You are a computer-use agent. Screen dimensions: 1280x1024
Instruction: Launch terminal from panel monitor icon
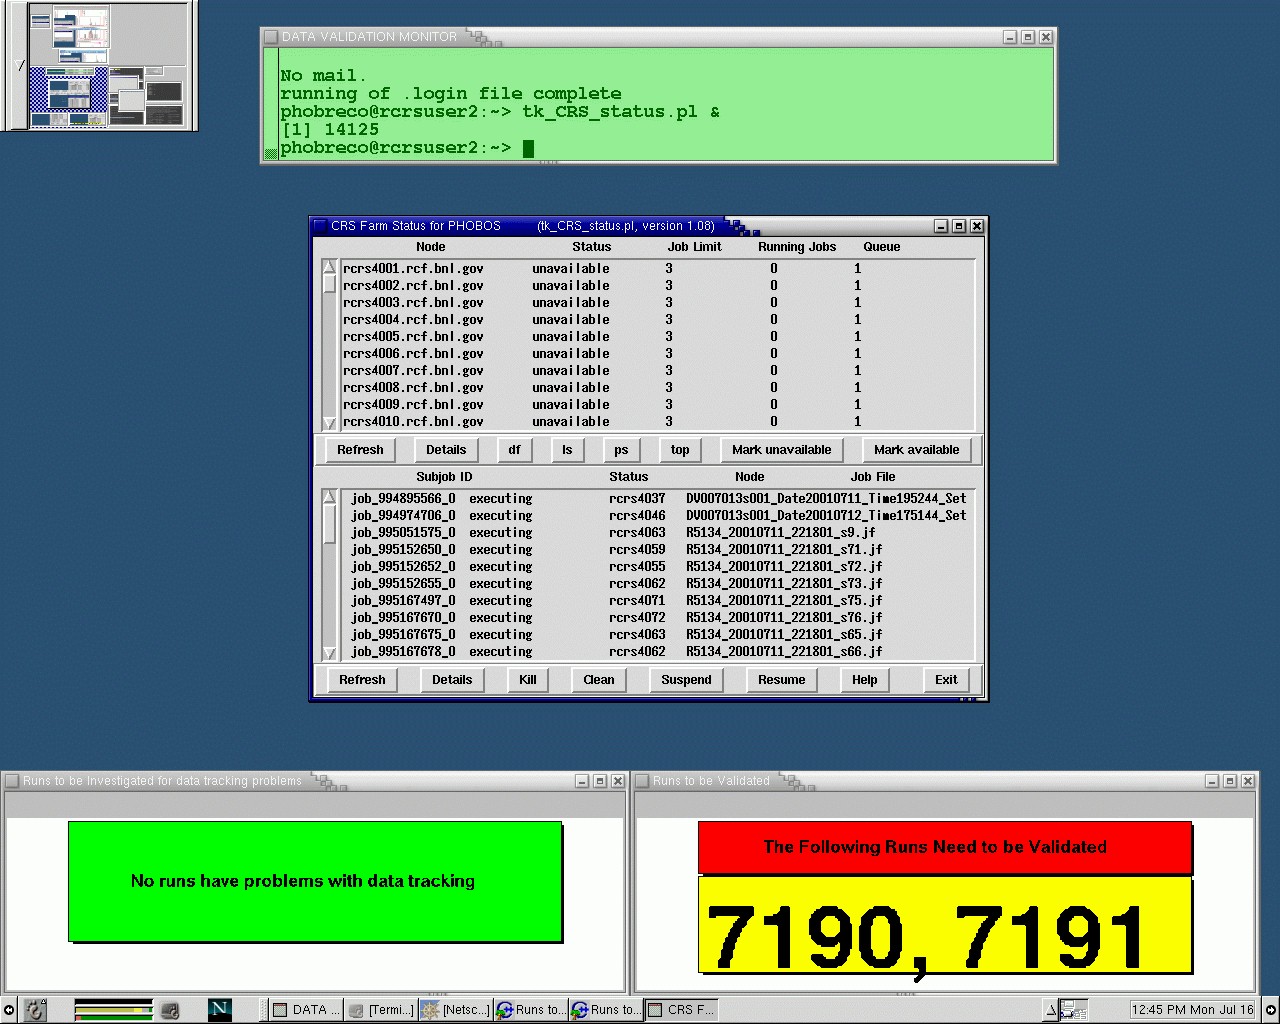(171, 1010)
